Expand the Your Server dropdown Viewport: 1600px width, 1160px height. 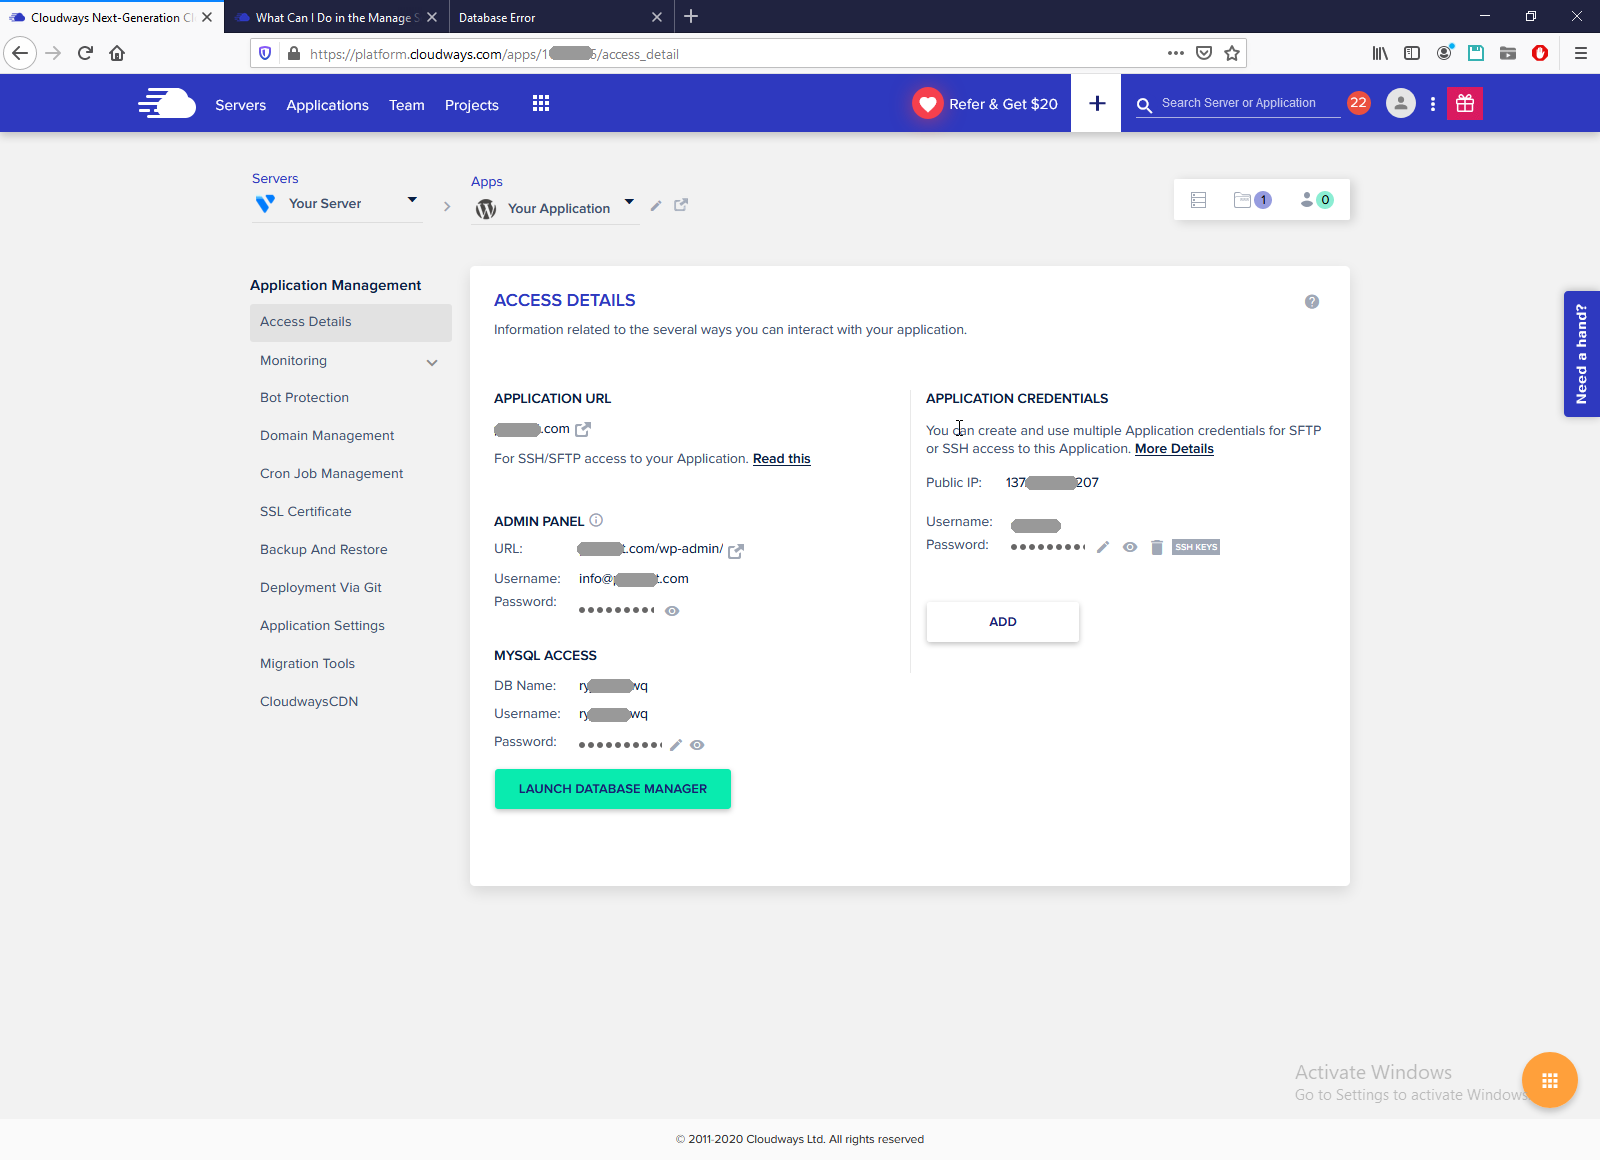point(412,201)
